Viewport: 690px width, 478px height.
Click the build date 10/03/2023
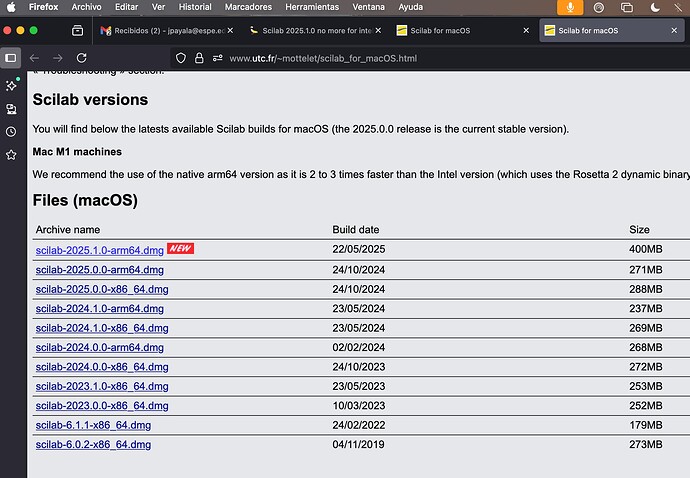point(359,405)
